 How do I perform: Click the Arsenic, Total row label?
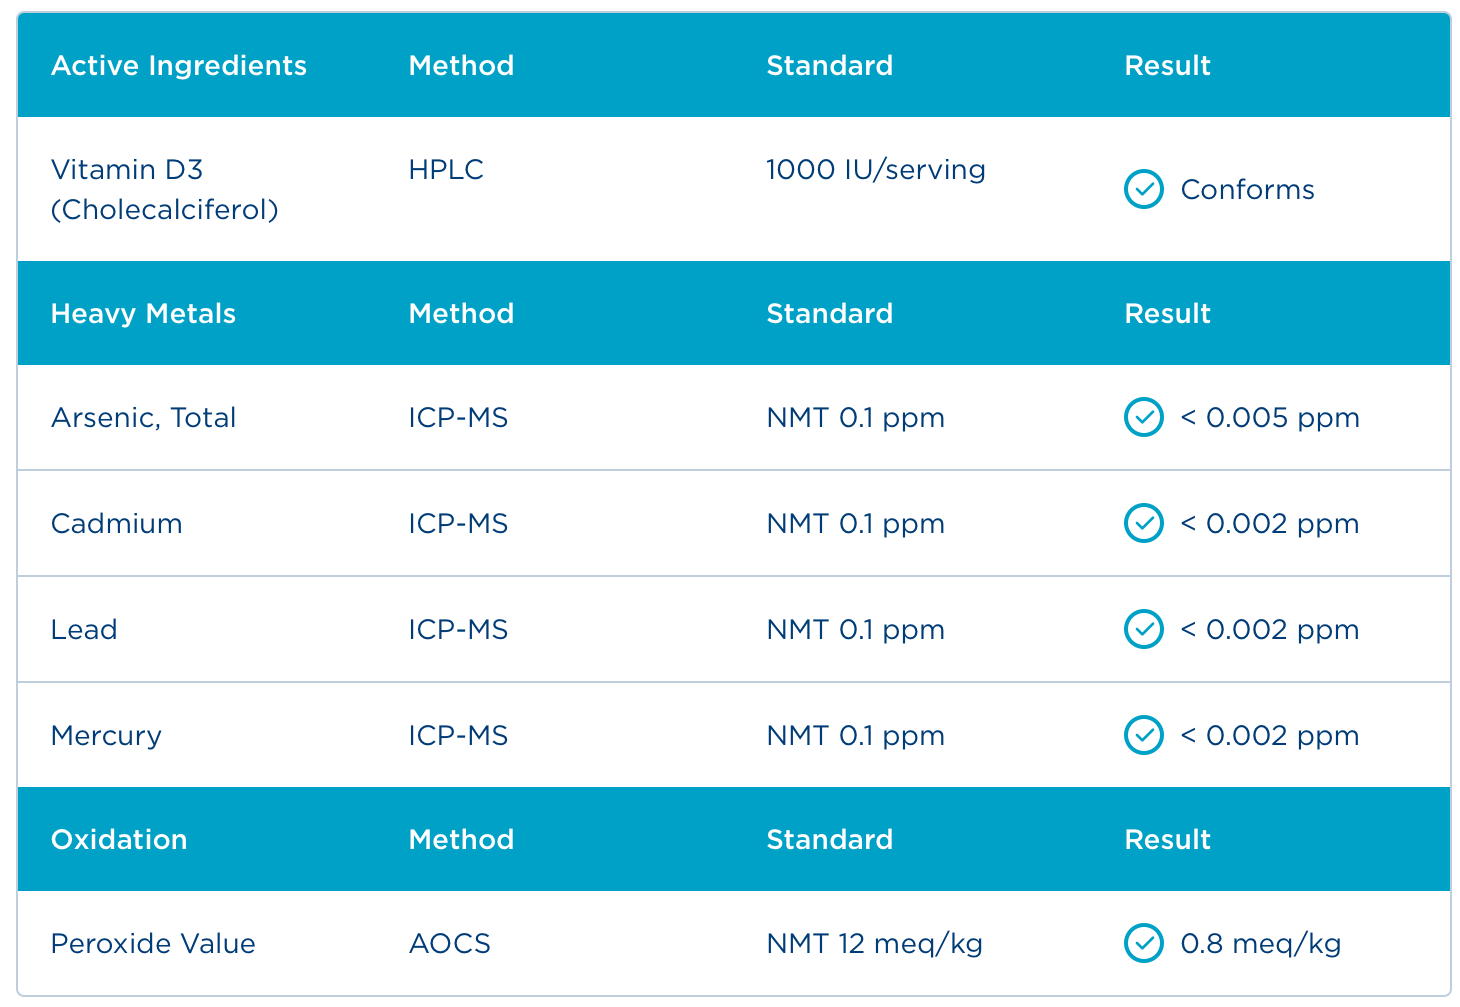coord(143,417)
